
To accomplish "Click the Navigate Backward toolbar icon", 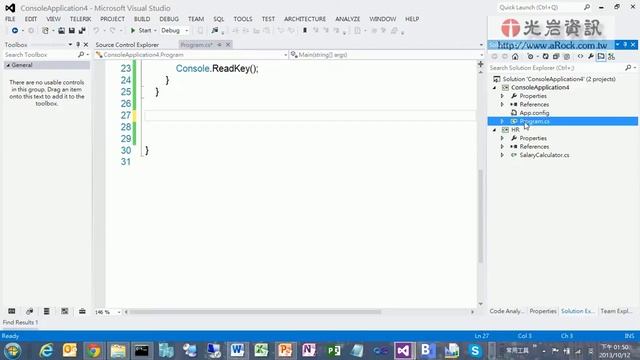I will pyautogui.click(x=15, y=31).
